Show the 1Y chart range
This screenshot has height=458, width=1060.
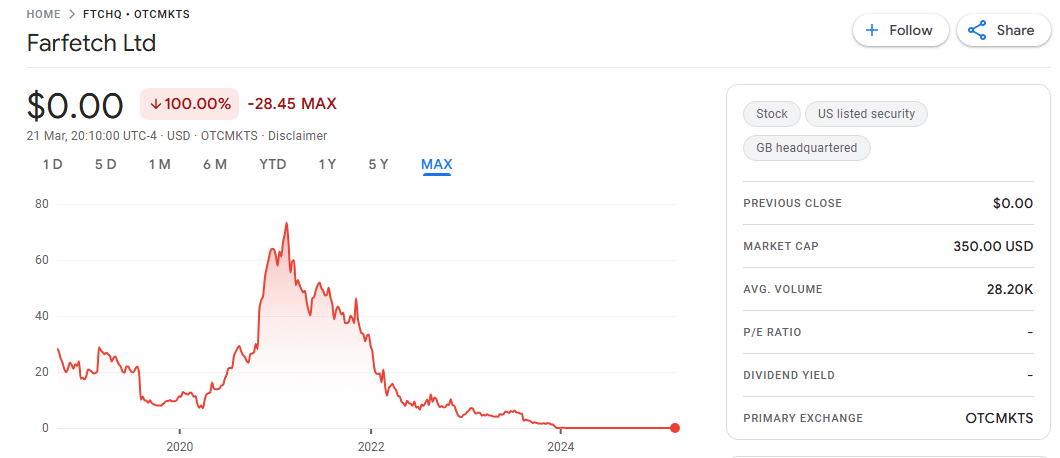pyautogui.click(x=327, y=164)
